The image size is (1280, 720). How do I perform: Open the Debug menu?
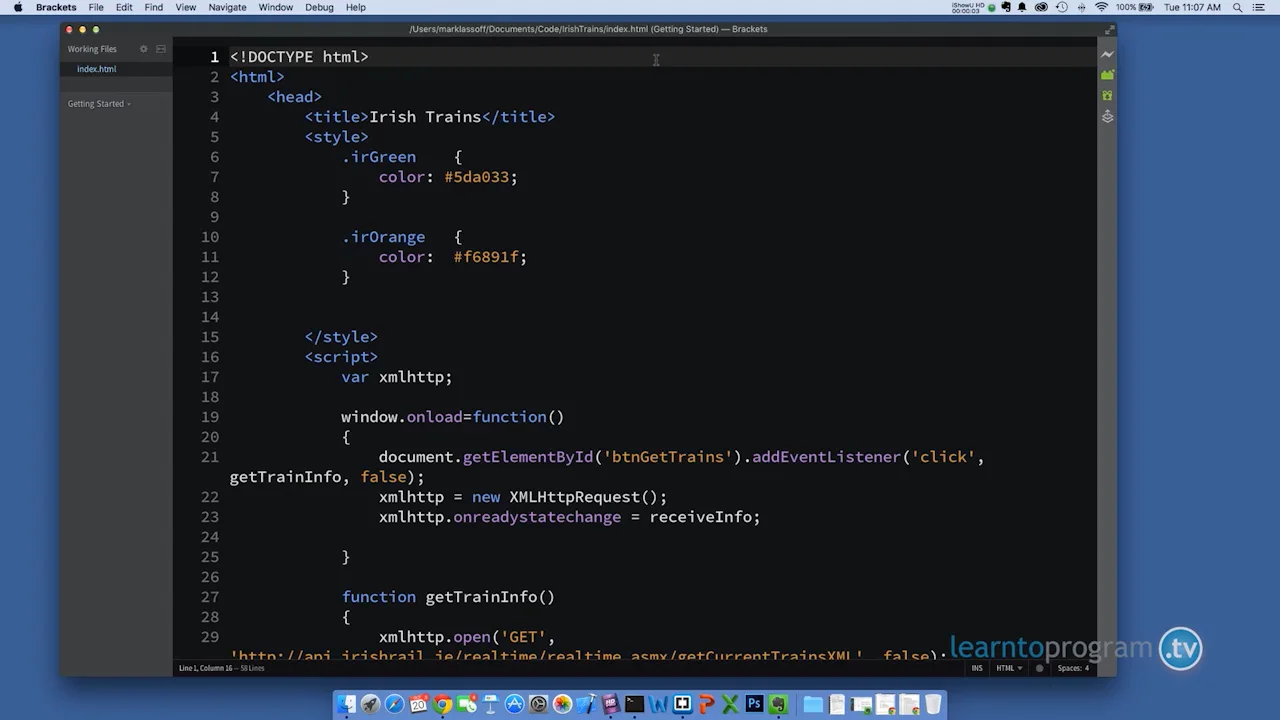319,7
